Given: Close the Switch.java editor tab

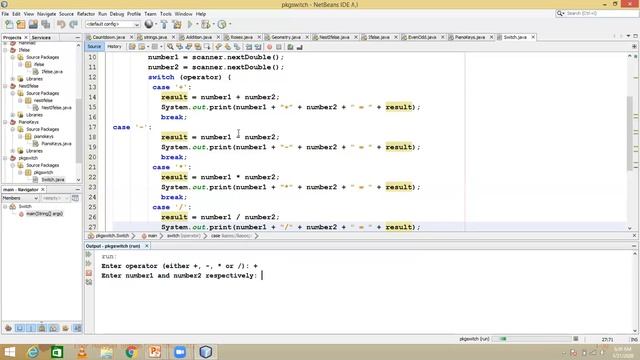Looking at the screenshot, I should [x=533, y=37].
